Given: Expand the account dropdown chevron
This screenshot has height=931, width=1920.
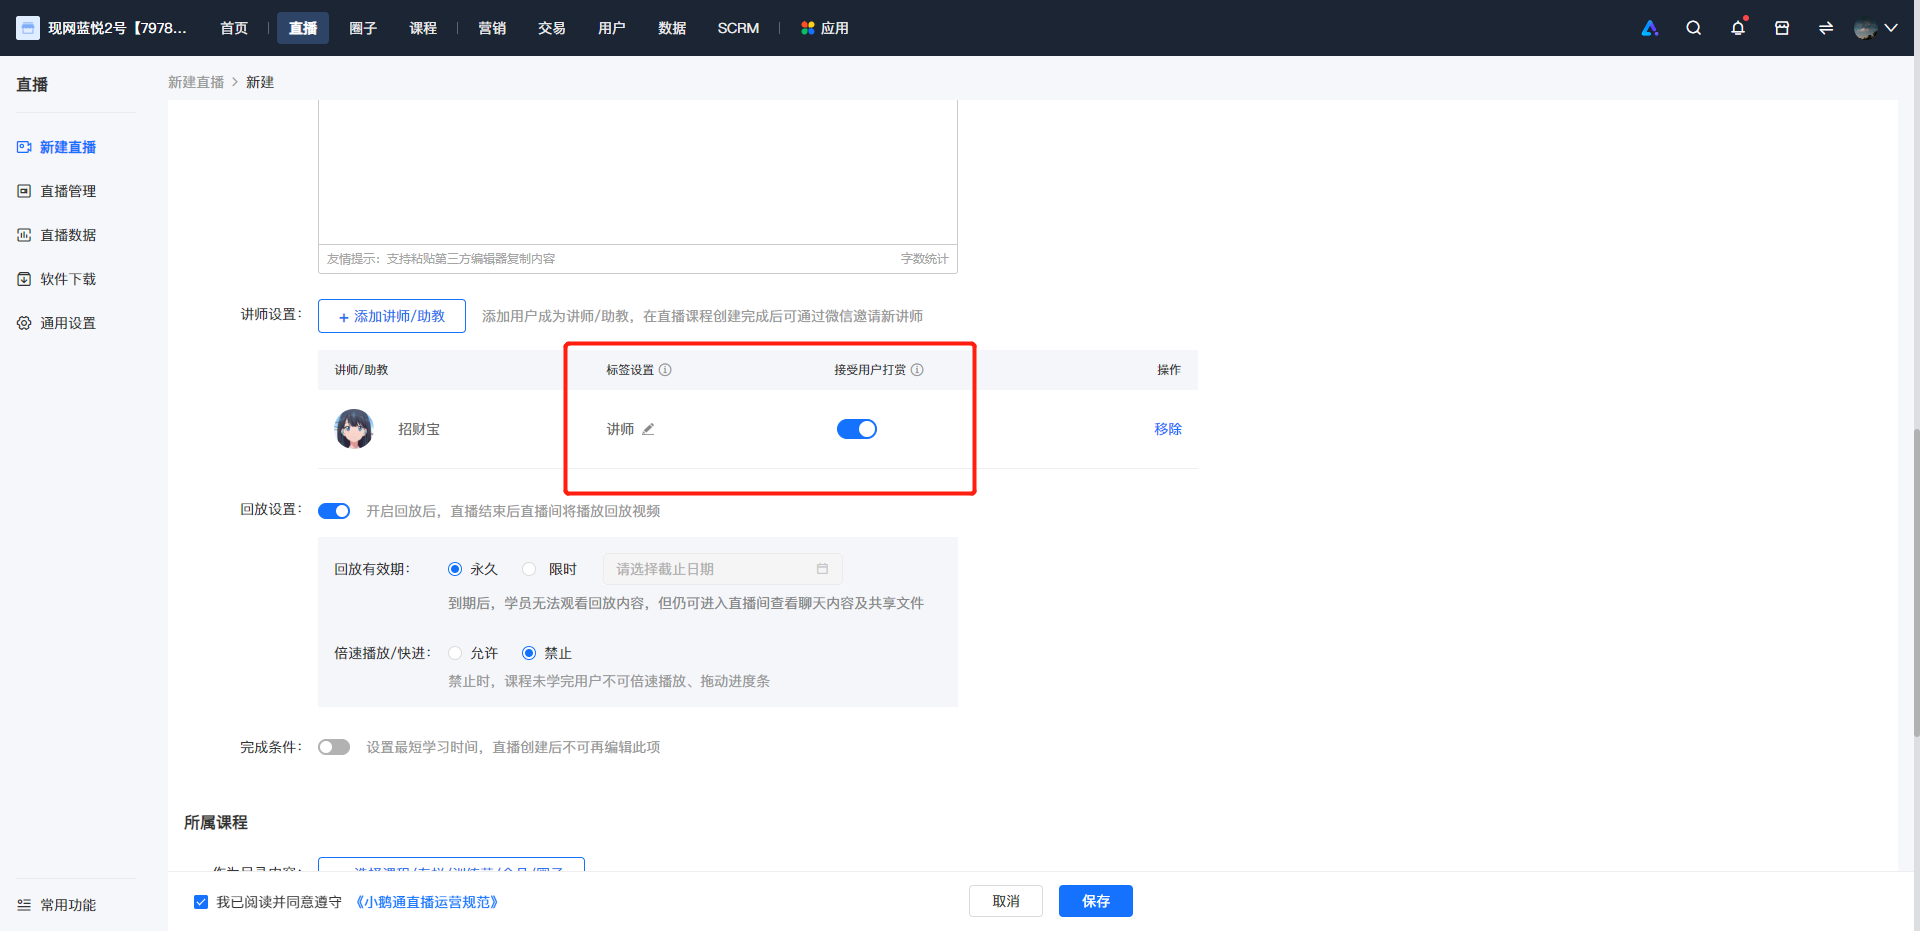Looking at the screenshot, I should click(1891, 28).
